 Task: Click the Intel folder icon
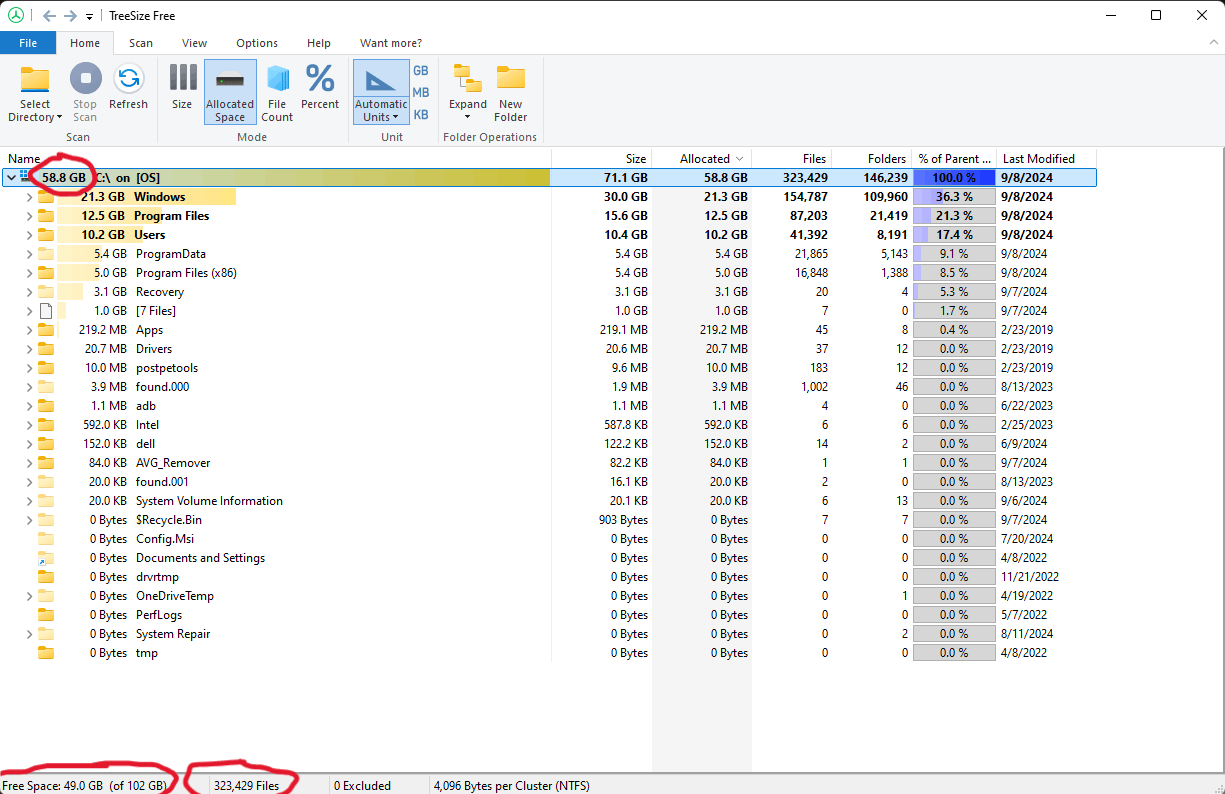coord(46,425)
